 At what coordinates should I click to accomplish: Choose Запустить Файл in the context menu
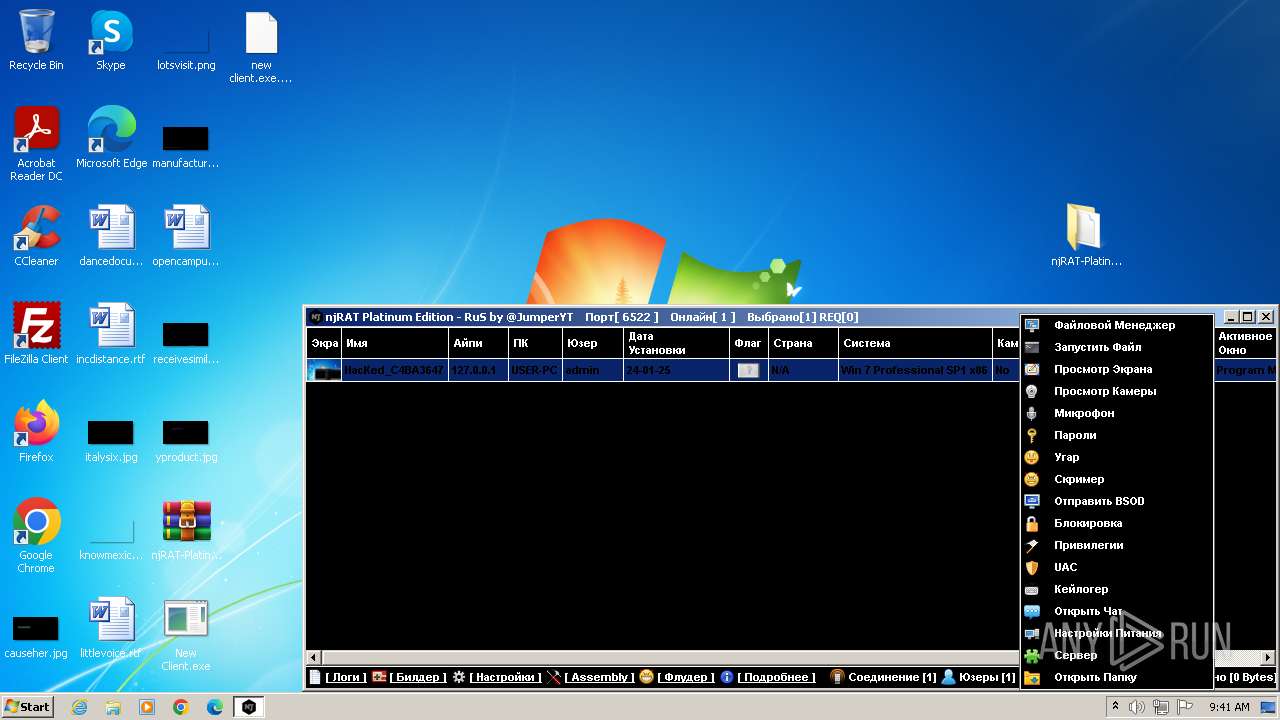1116,347
